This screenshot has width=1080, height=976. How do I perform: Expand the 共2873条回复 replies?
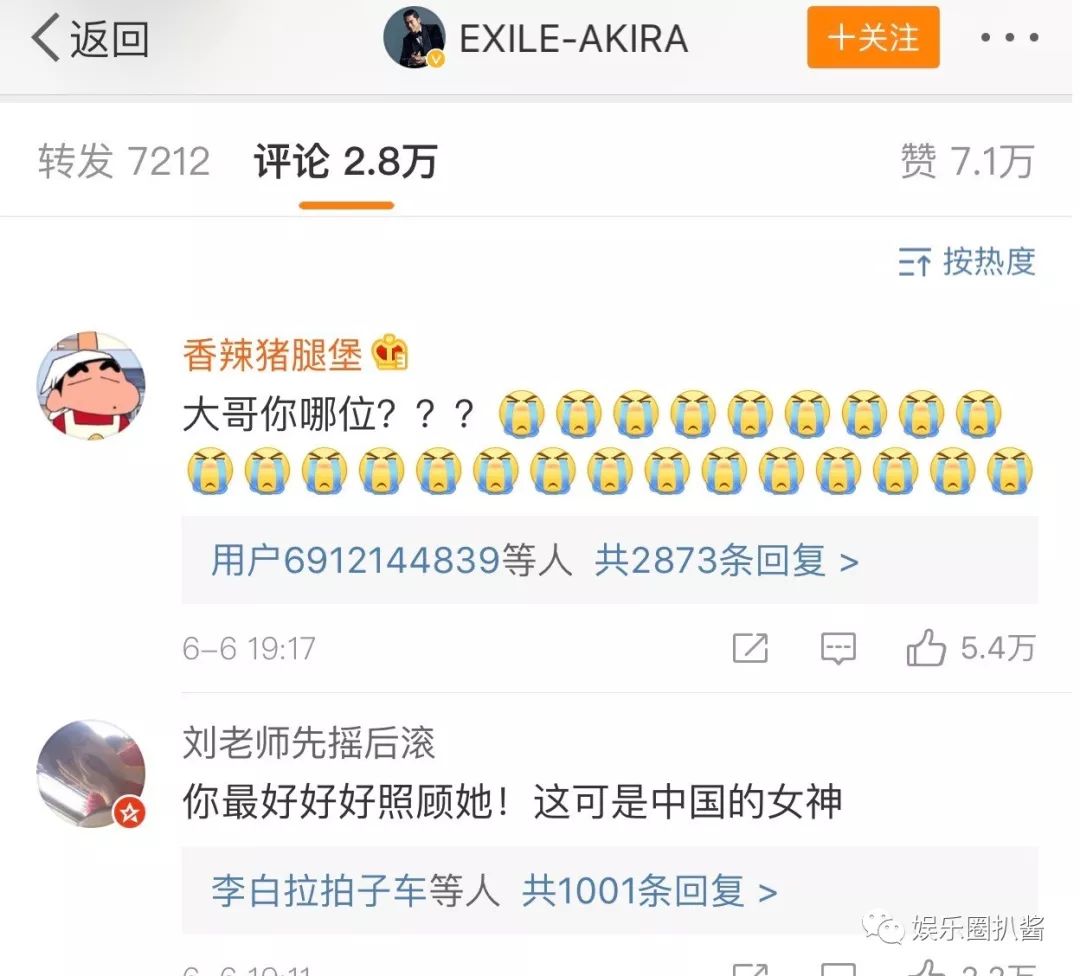pos(727,560)
